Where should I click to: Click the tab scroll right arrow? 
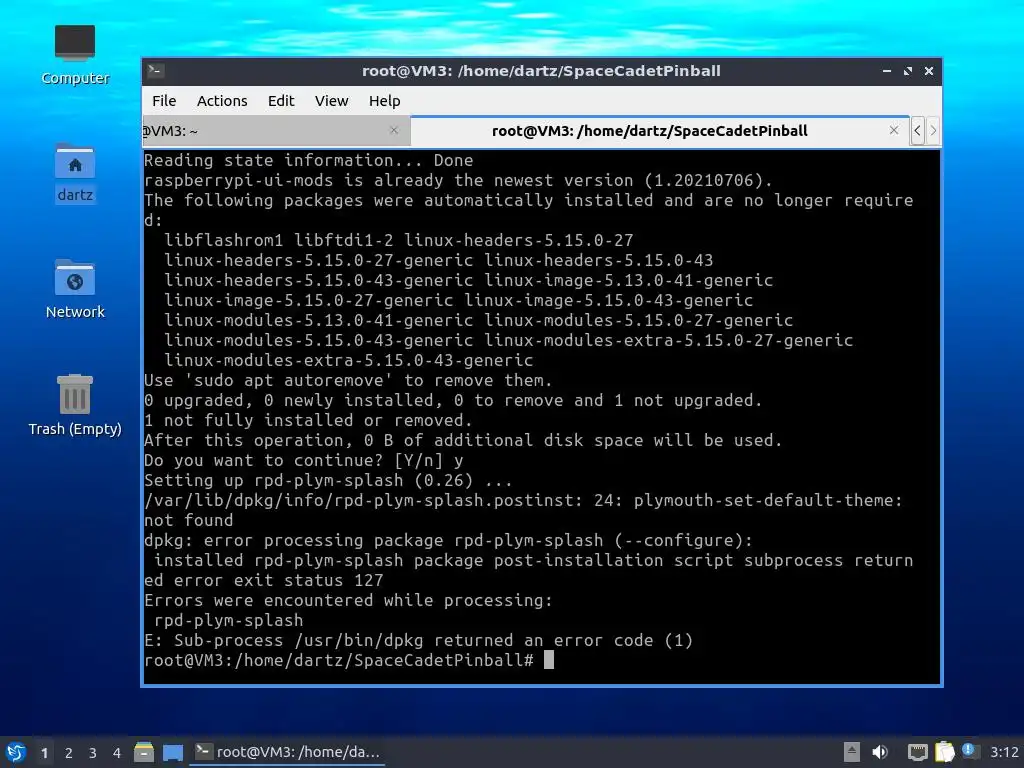click(x=933, y=131)
